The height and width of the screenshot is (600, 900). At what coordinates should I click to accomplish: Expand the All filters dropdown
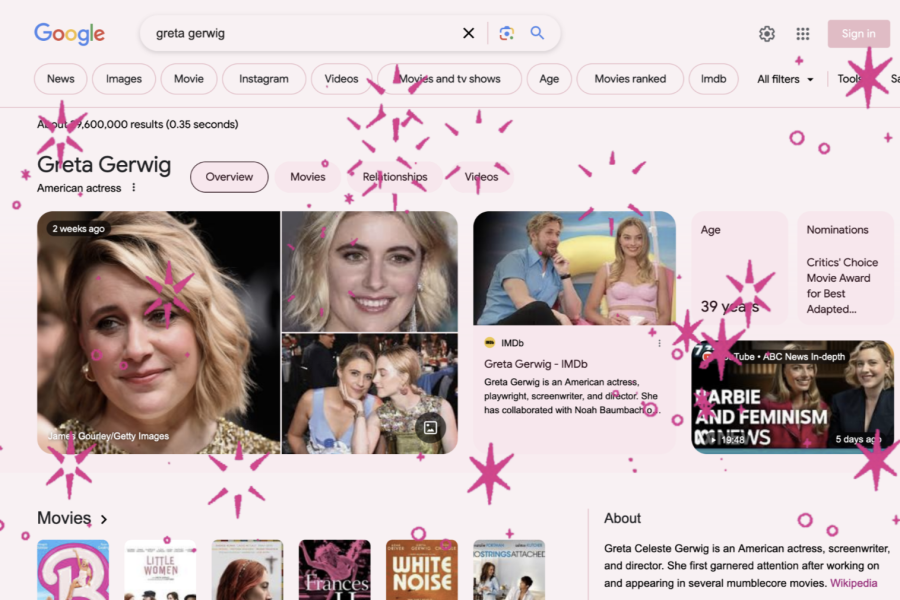(785, 79)
